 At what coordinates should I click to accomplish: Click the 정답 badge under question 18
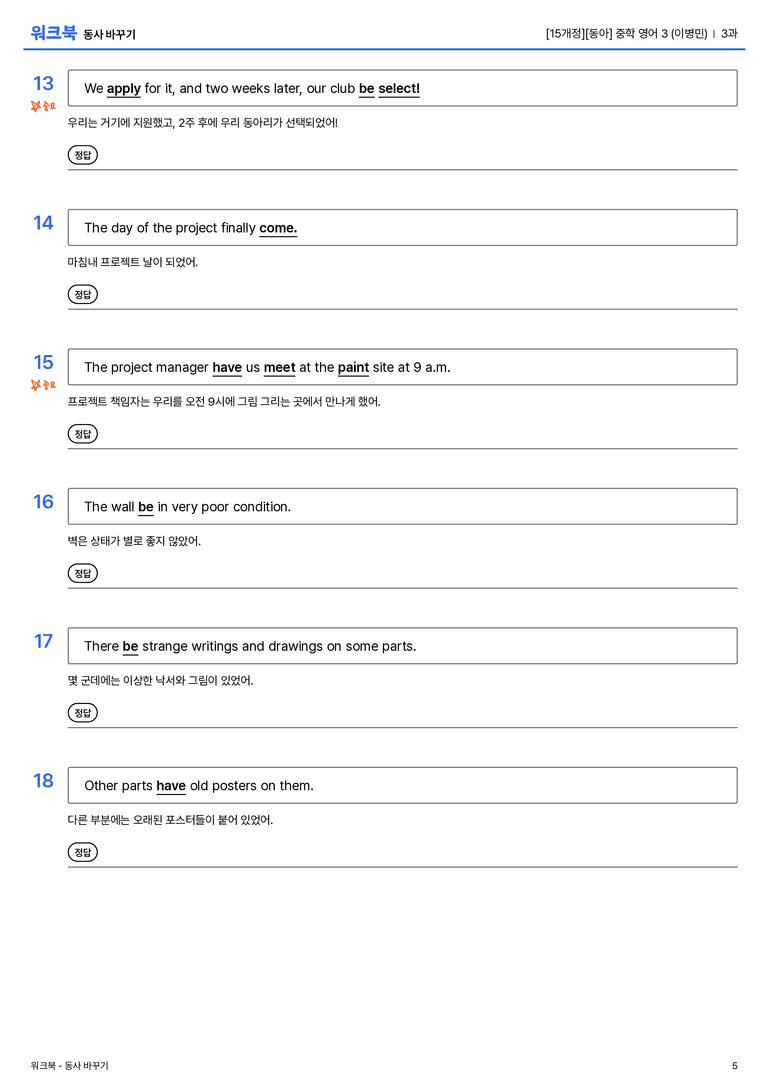[82, 851]
